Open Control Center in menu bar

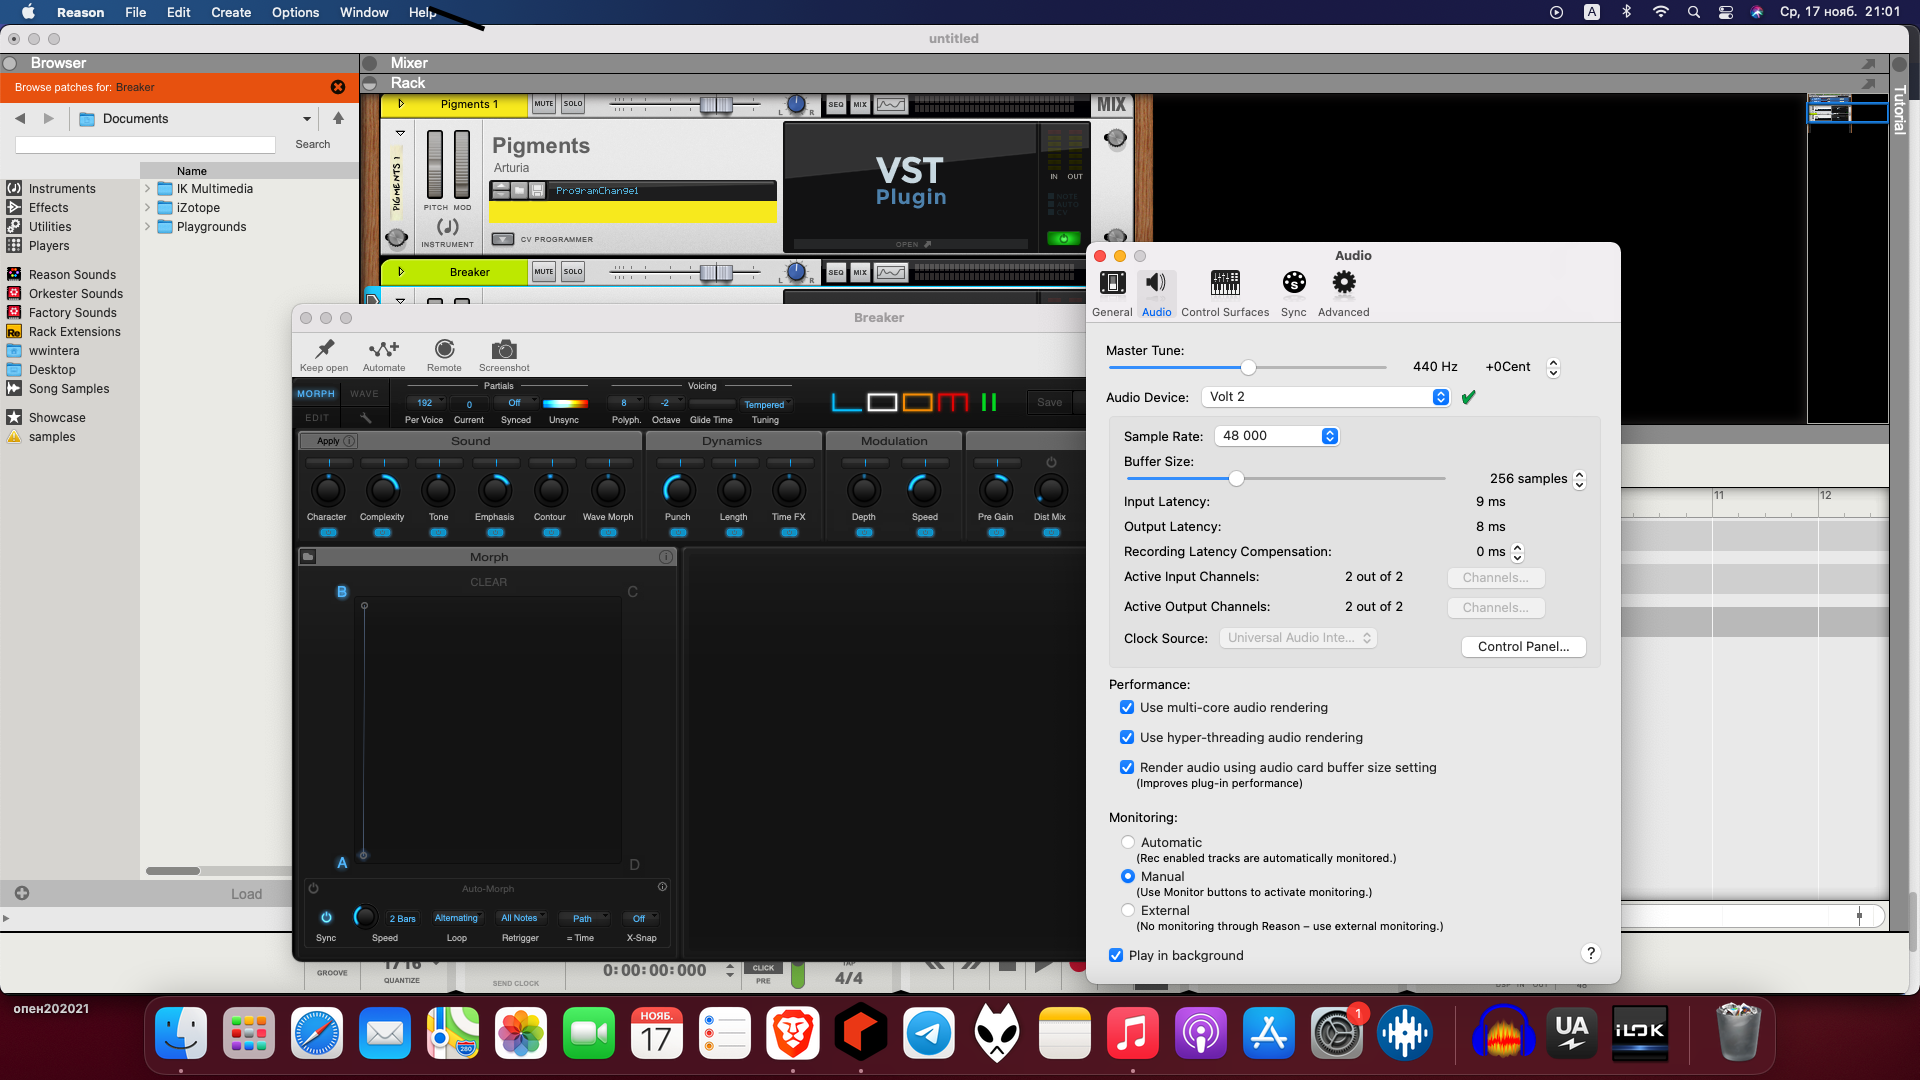[x=1726, y=12]
